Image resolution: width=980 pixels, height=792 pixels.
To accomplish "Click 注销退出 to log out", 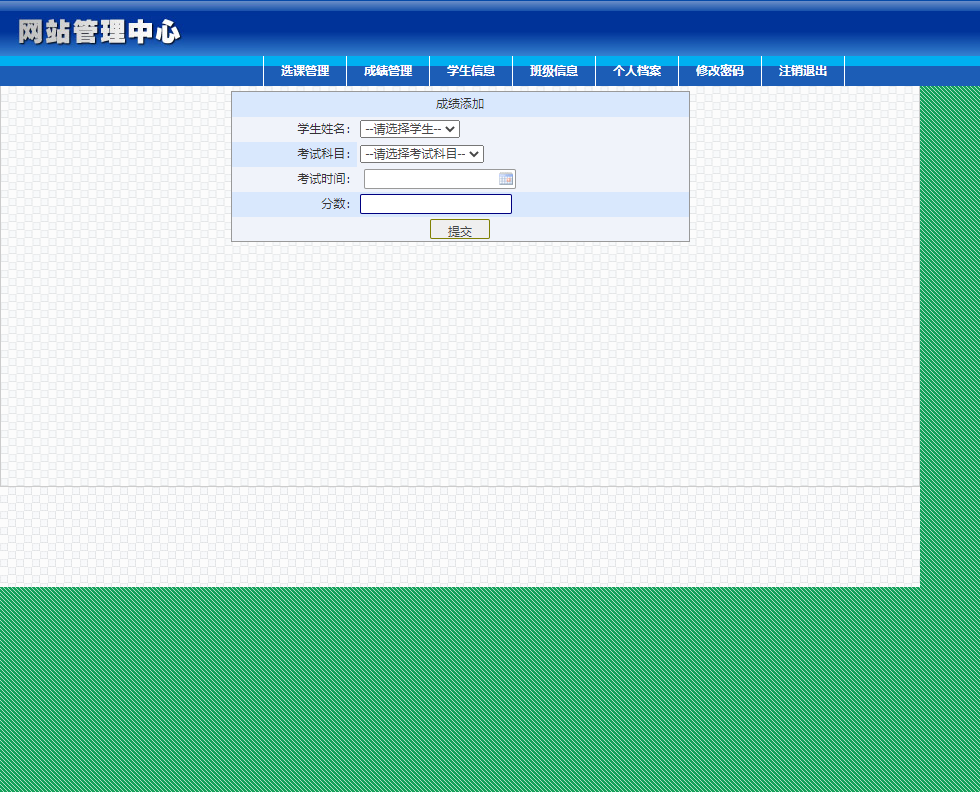I will pos(803,71).
